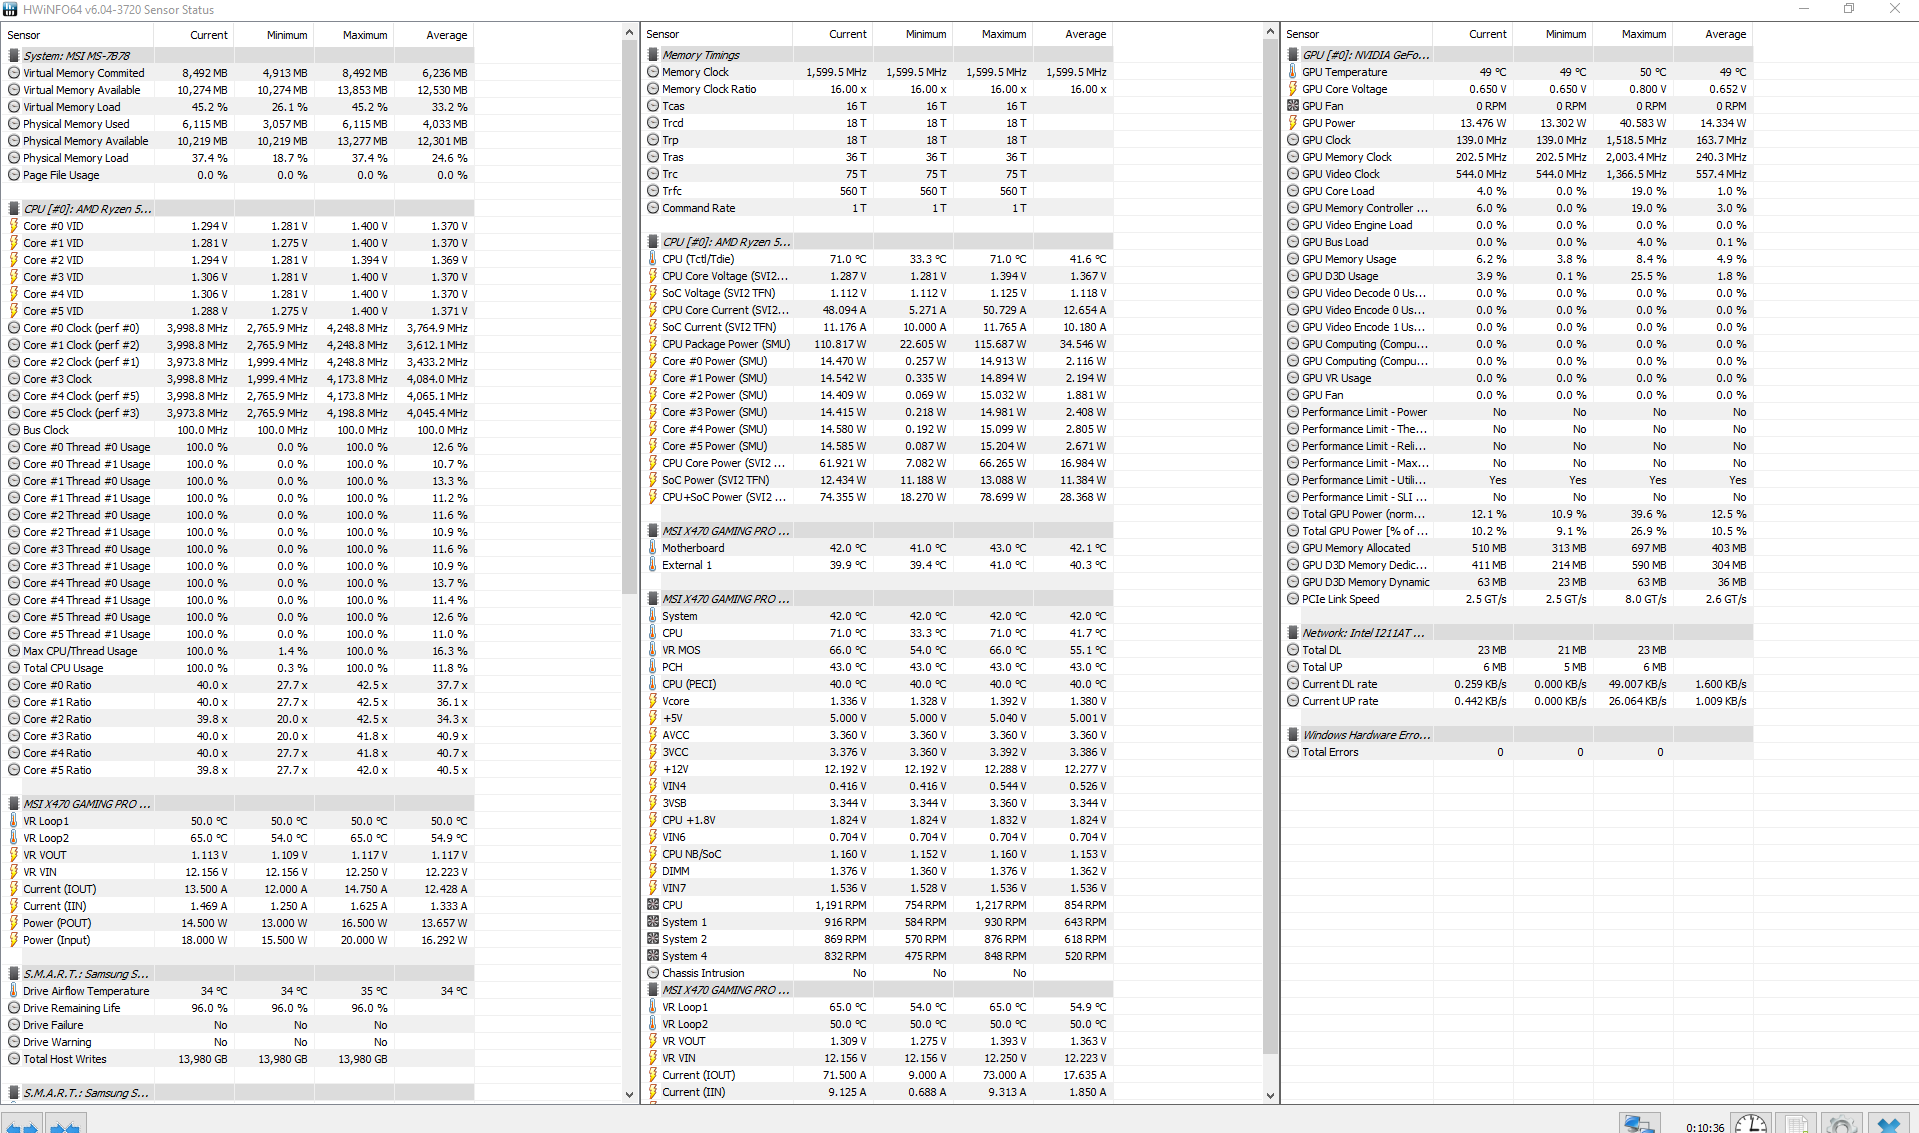The image size is (1919, 1133).
Task: Click the CPU (Tctl/Tdie) thermometer icon
Action: point(653,259)
